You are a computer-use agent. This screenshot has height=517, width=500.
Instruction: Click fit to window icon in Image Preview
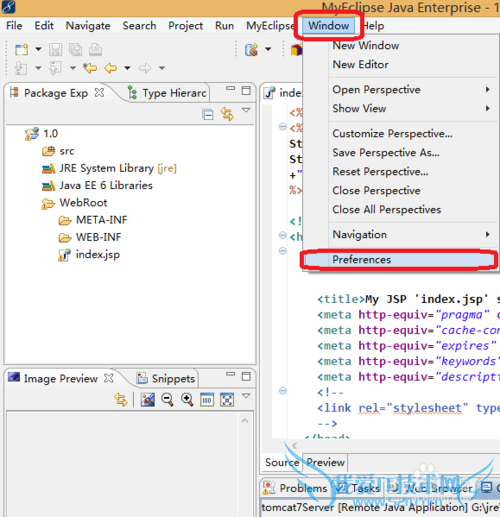click(227, 400)
